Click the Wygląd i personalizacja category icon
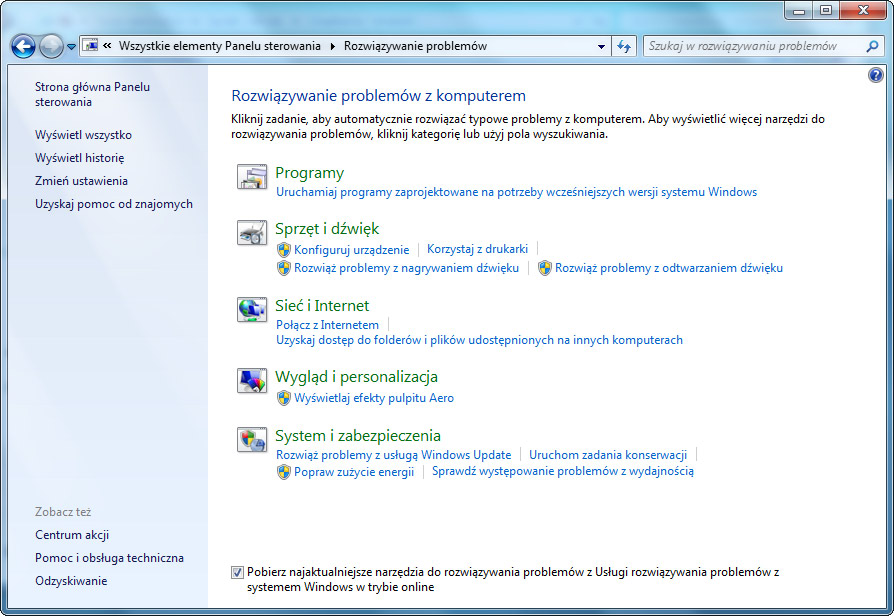This screenshot has height=616, width=894. coord(251,380)
